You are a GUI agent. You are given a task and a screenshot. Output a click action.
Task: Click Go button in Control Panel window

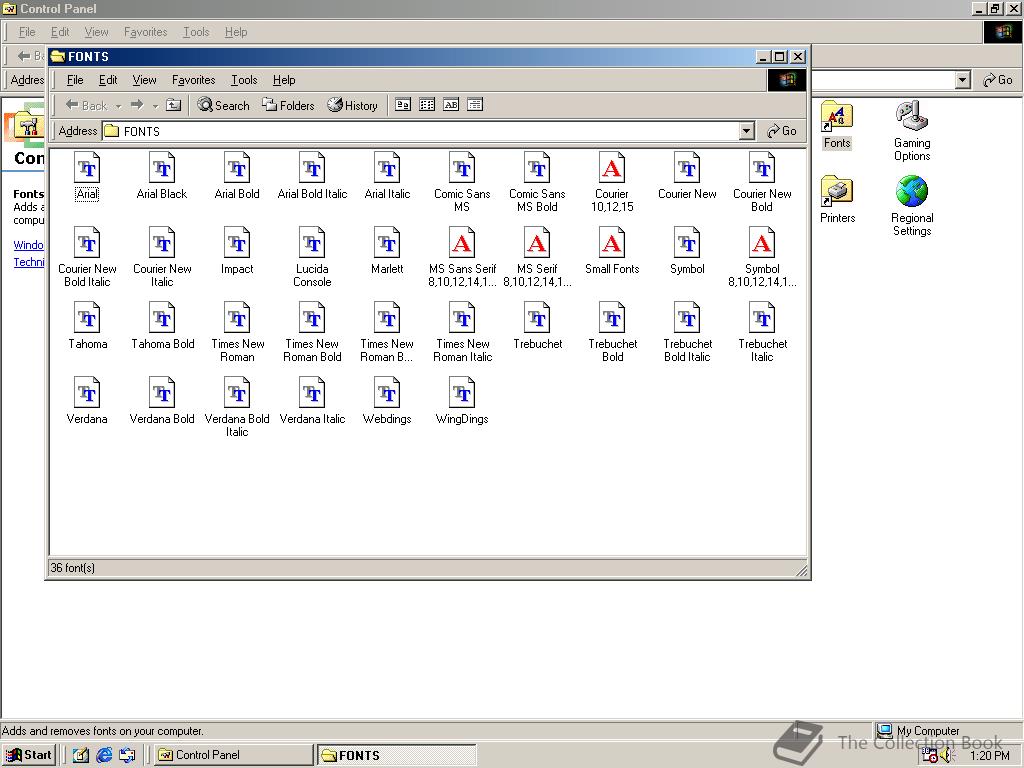click(997, 80)
